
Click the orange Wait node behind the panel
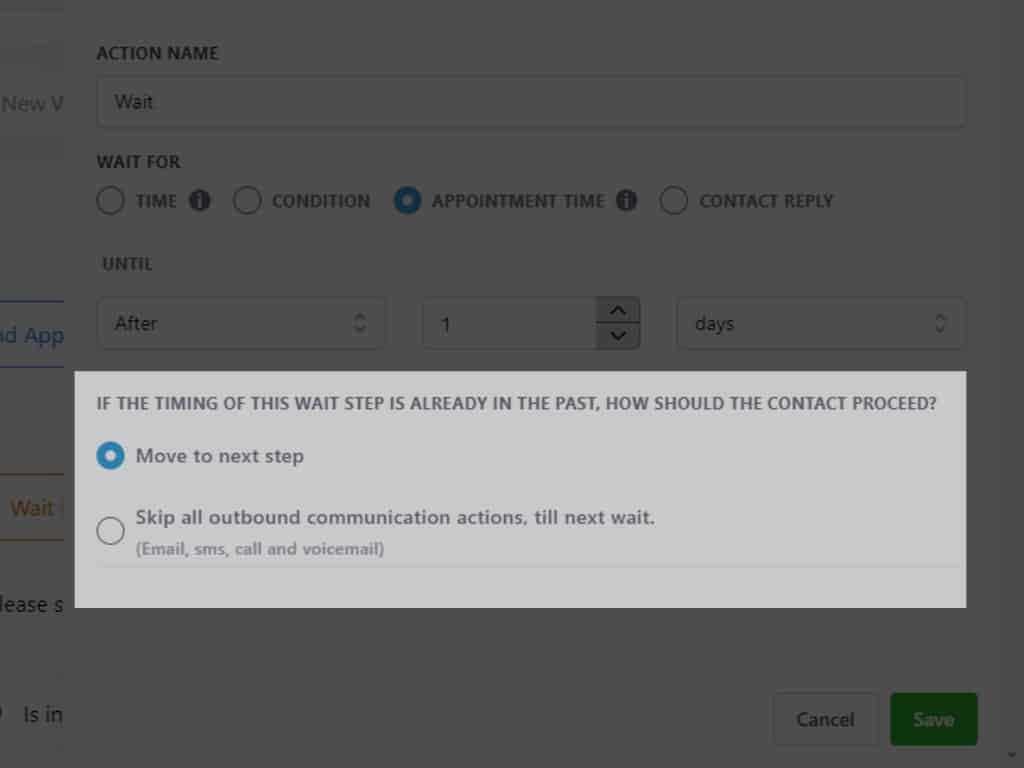tap(32, 508)
